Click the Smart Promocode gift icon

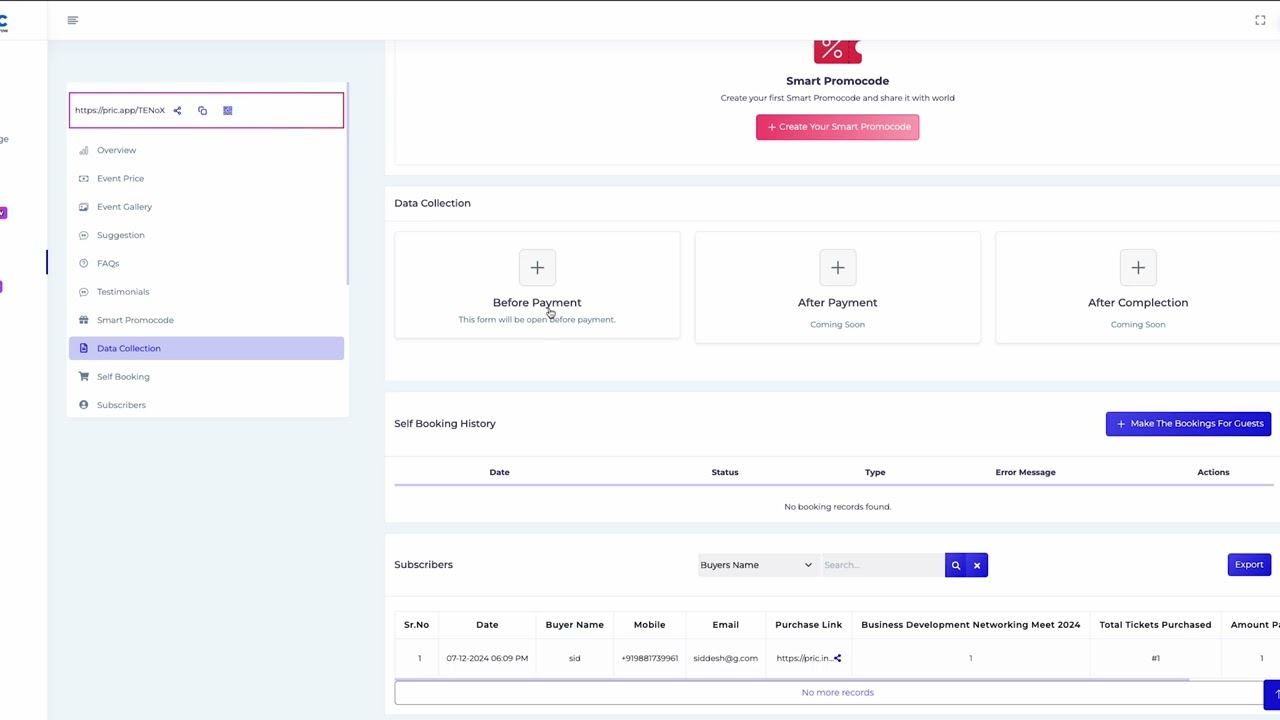click(x=83, y=320)
